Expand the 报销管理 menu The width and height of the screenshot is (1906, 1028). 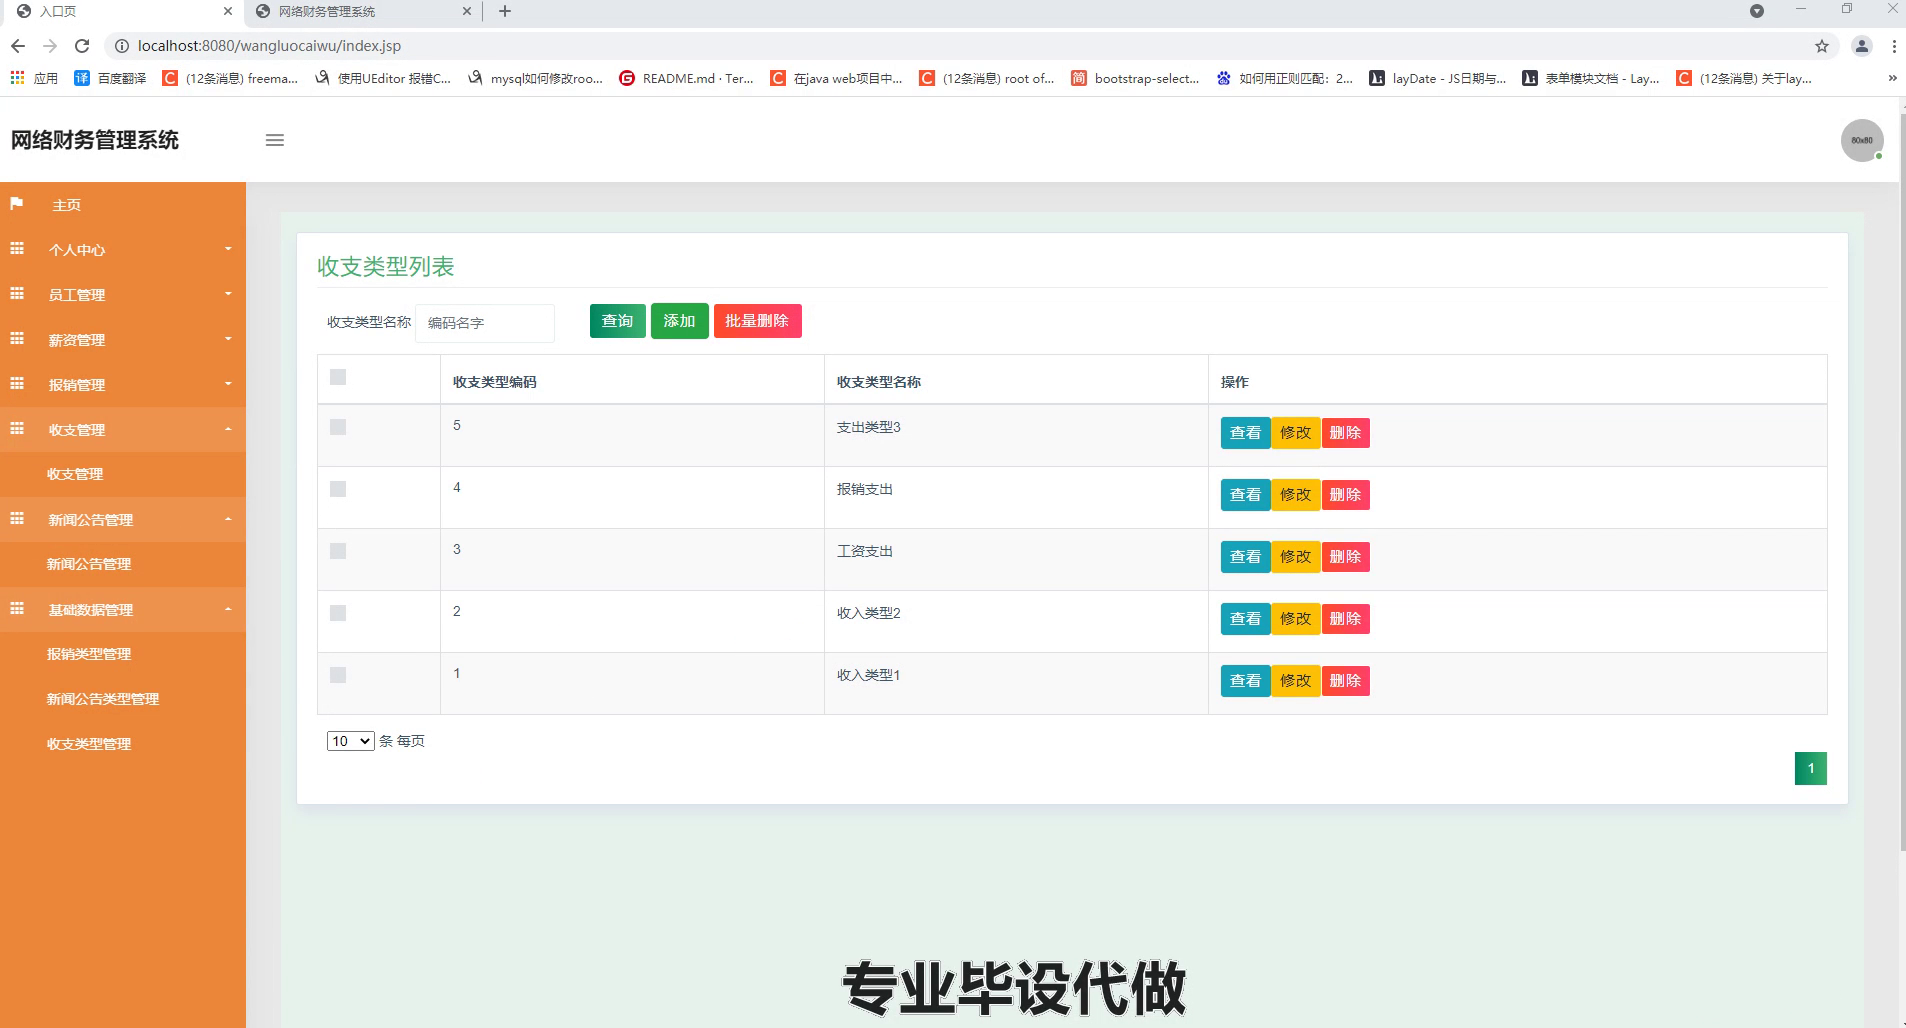(123, 384)
